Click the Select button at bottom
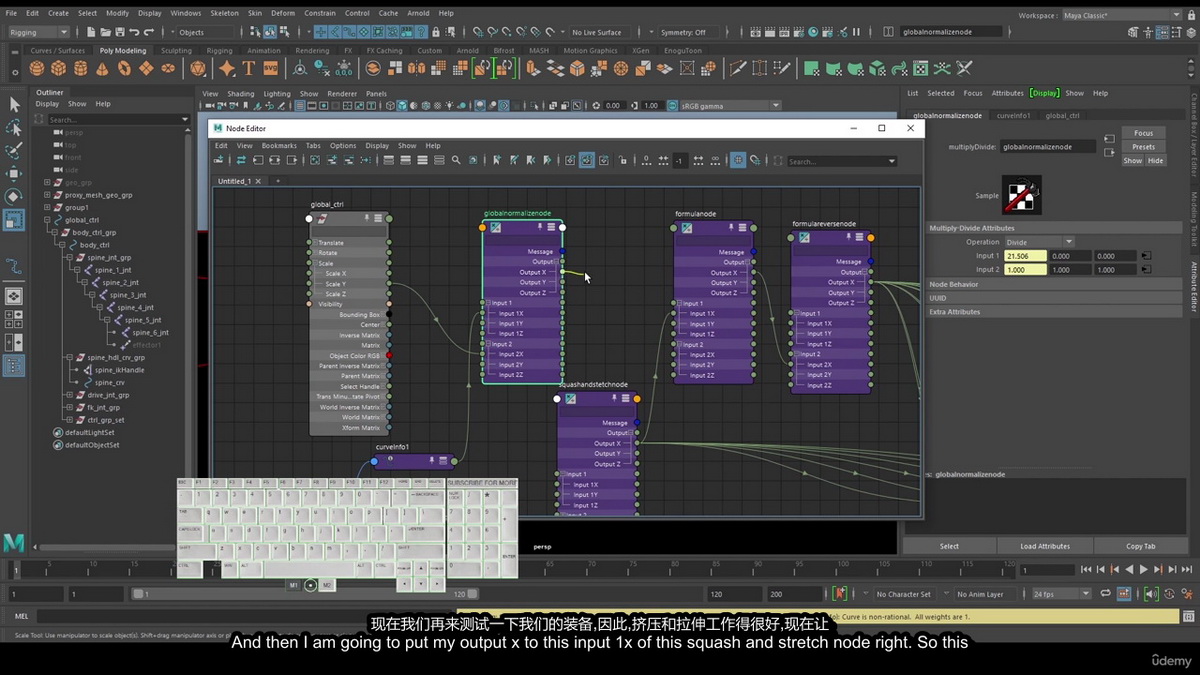 click(x=949, y=546)
